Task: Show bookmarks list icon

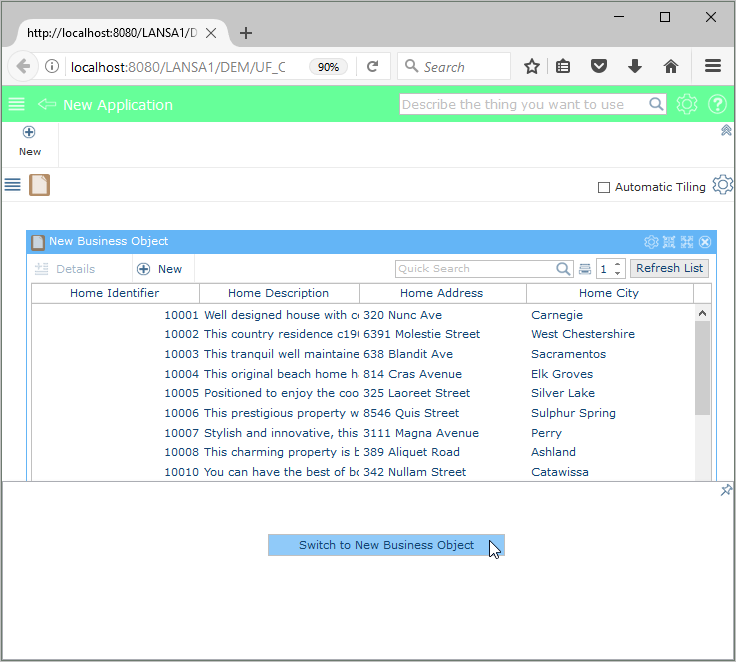Action: pos(562,66)
